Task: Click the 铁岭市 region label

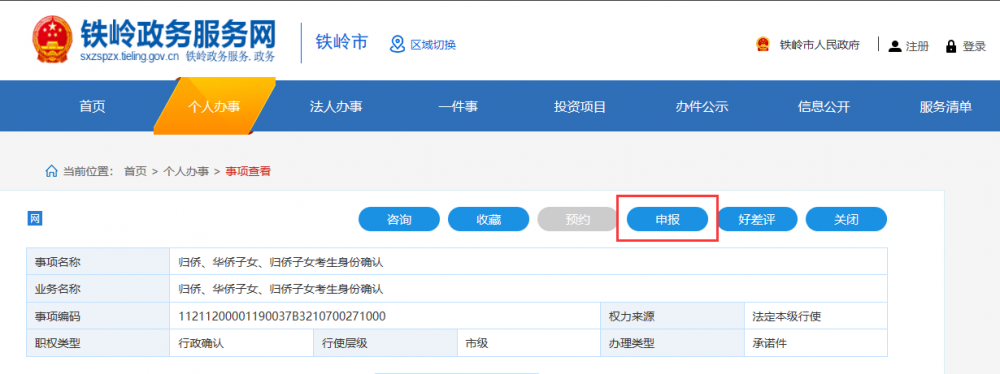Action: pos(342,42)
